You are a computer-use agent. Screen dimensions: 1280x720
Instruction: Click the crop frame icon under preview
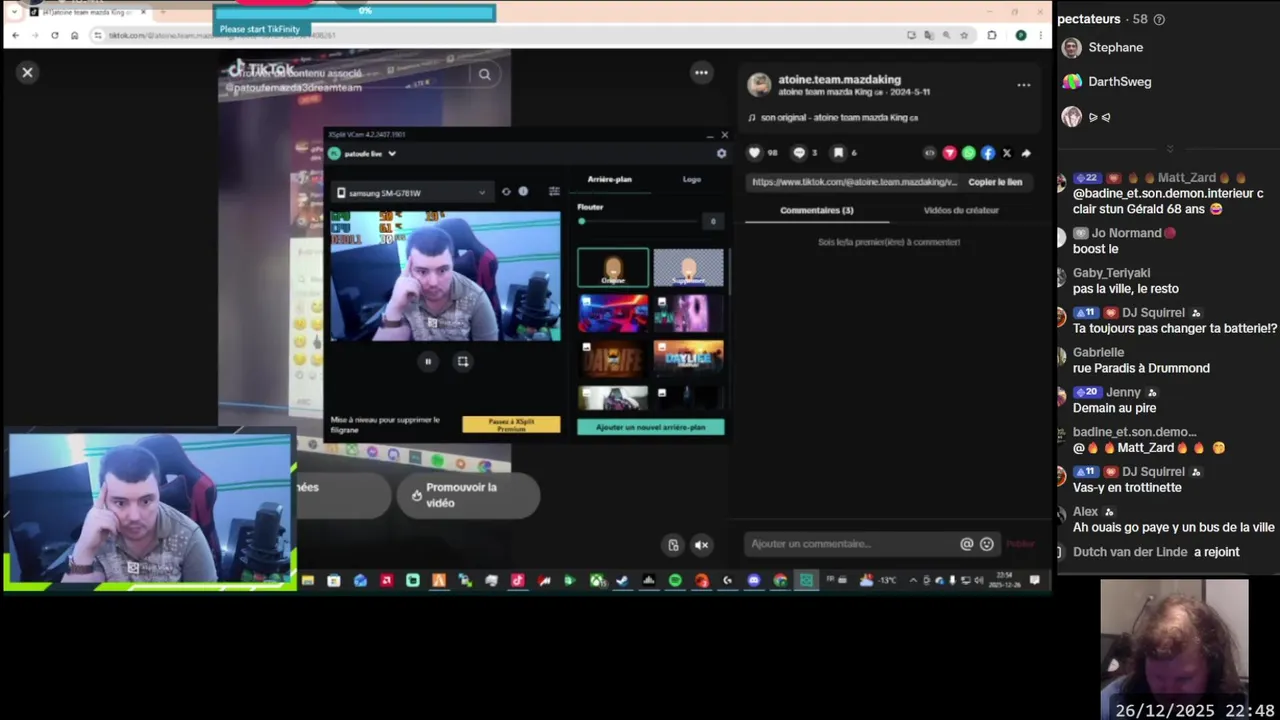tap(462, 362)
